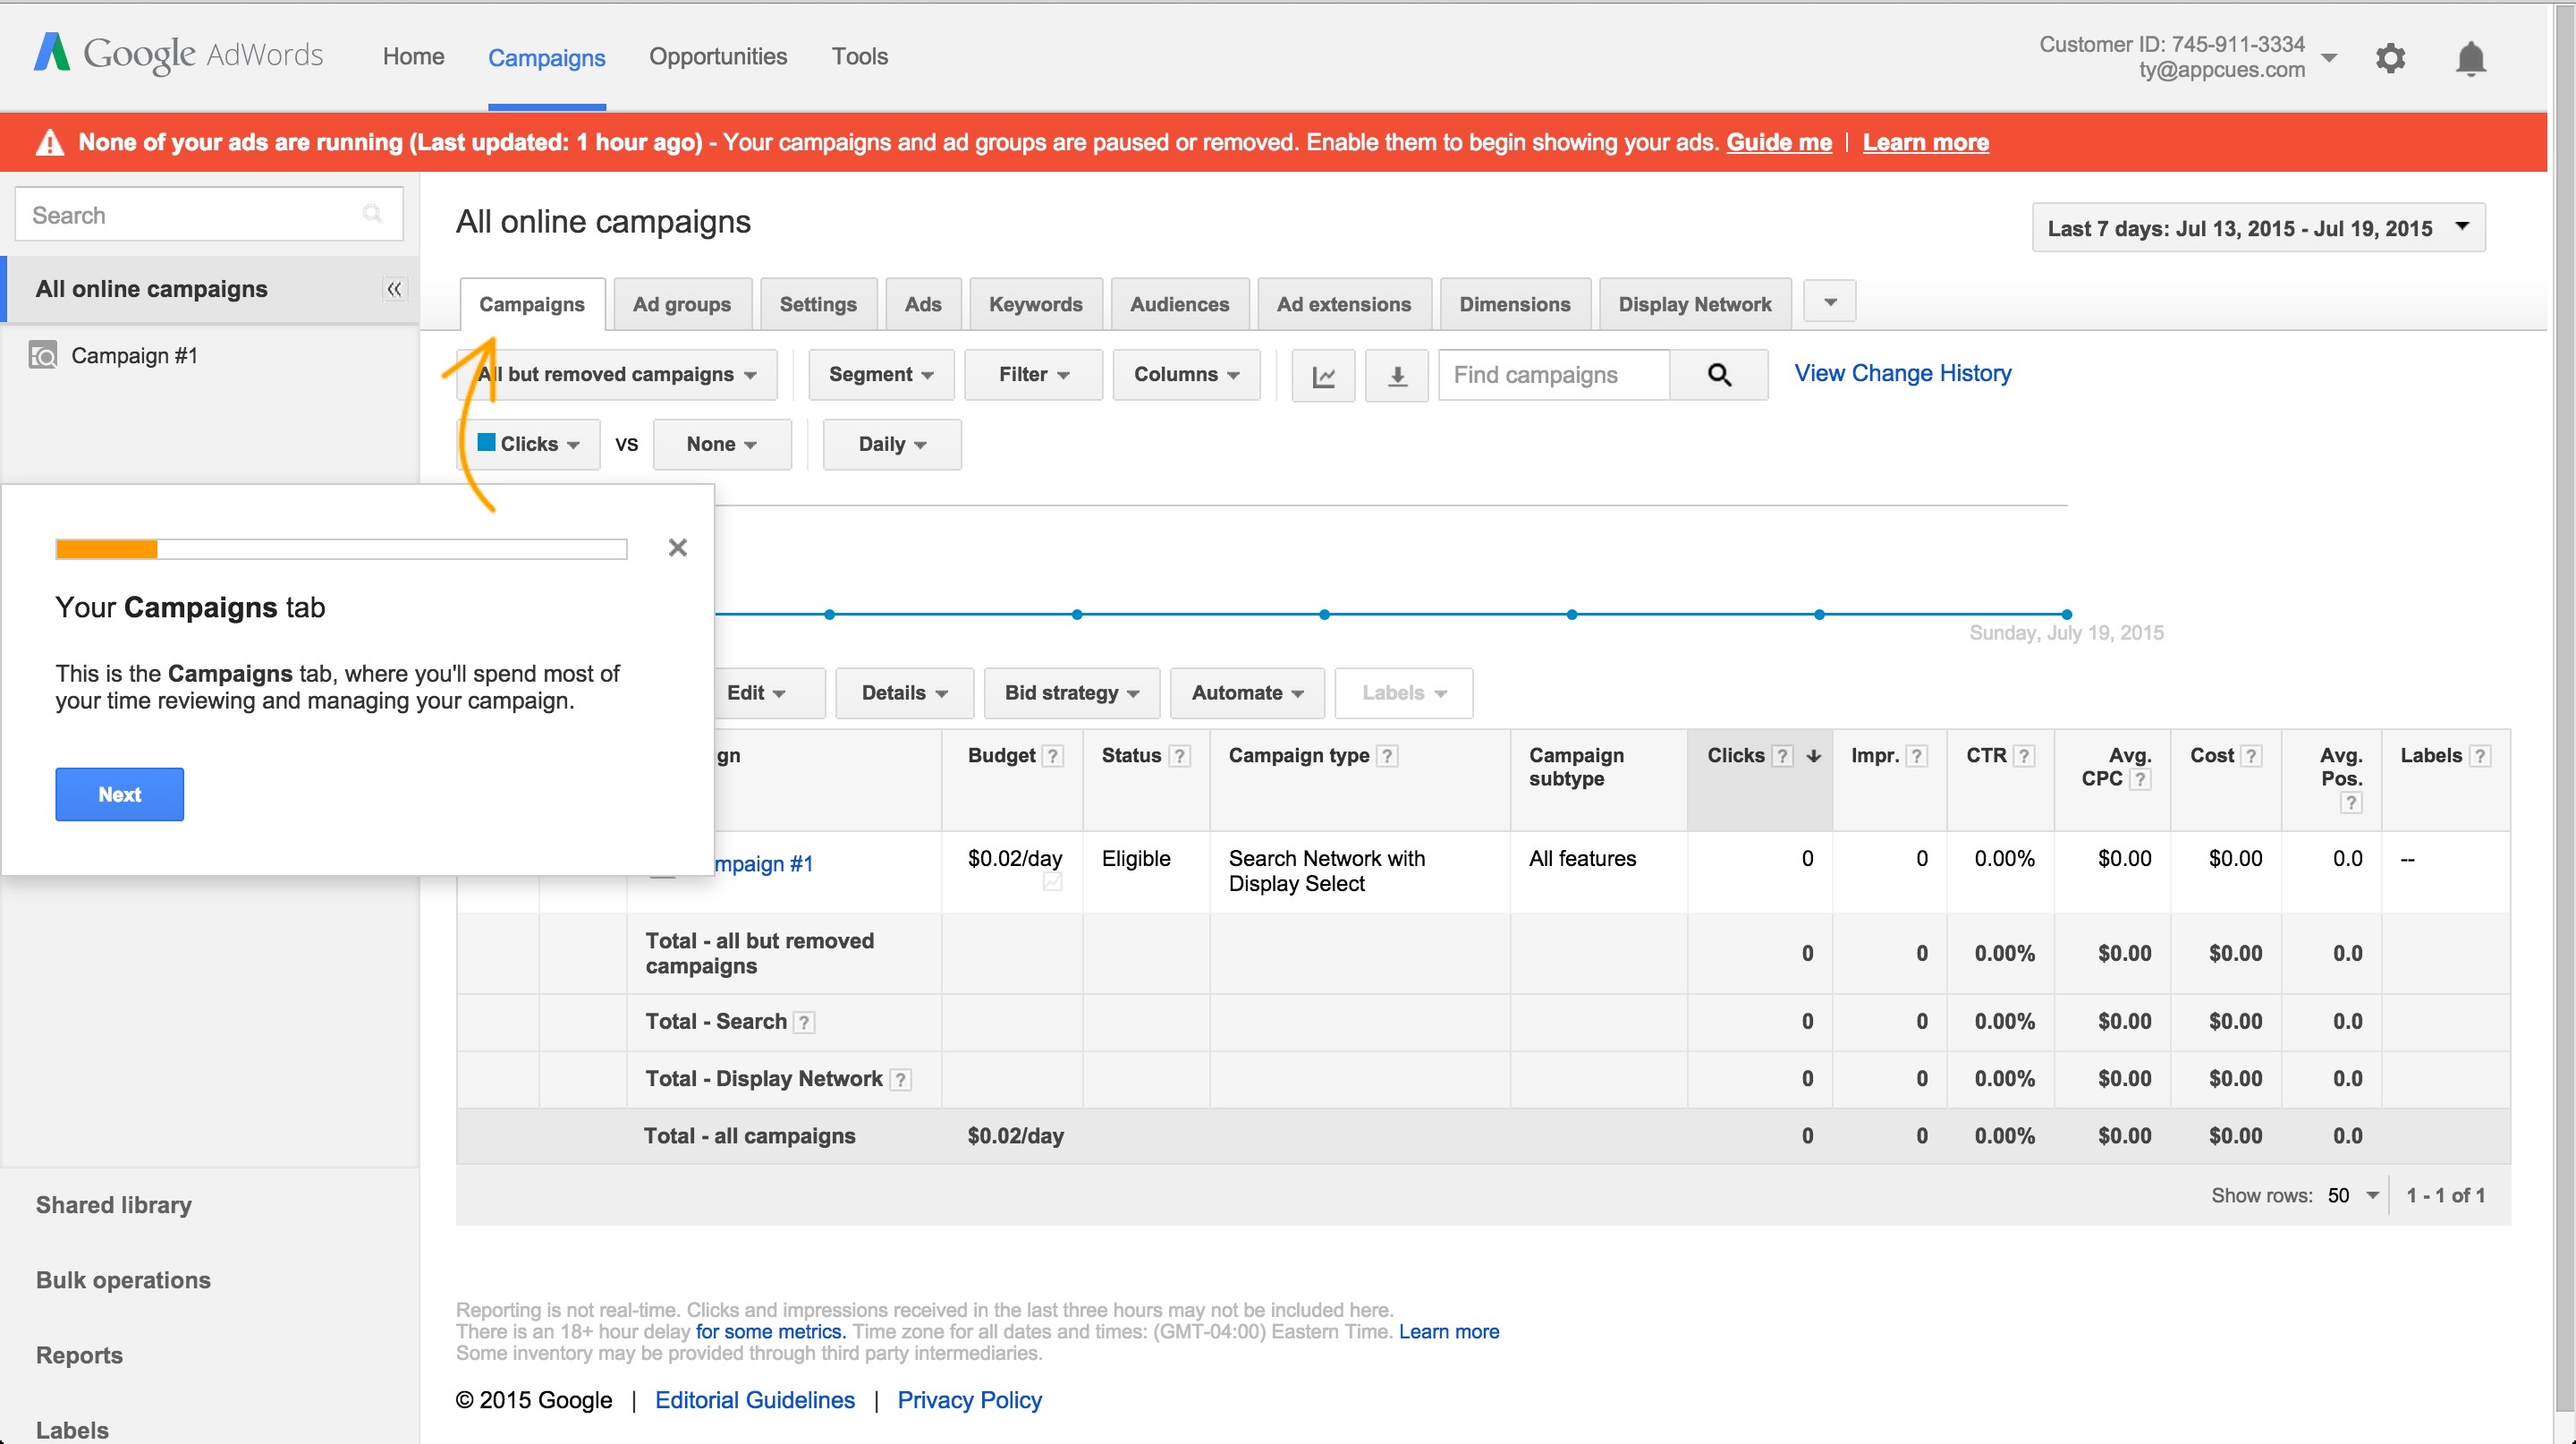
Task: Go to the Home menu
Action: 413,57
